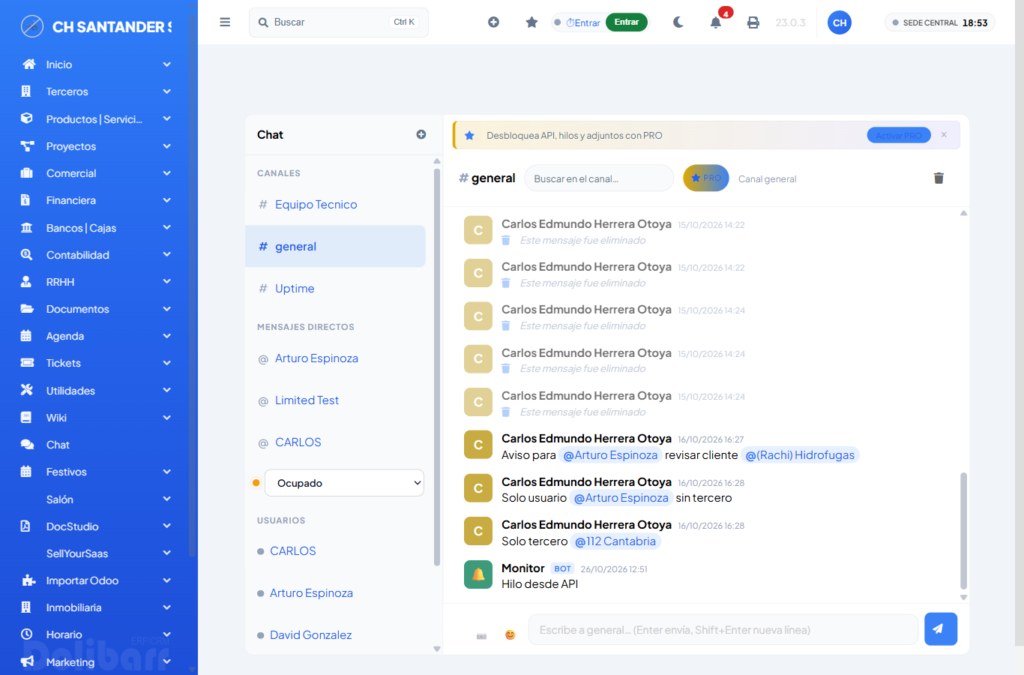Select user David Gonzalez in Usuarios

coord(310,635)
